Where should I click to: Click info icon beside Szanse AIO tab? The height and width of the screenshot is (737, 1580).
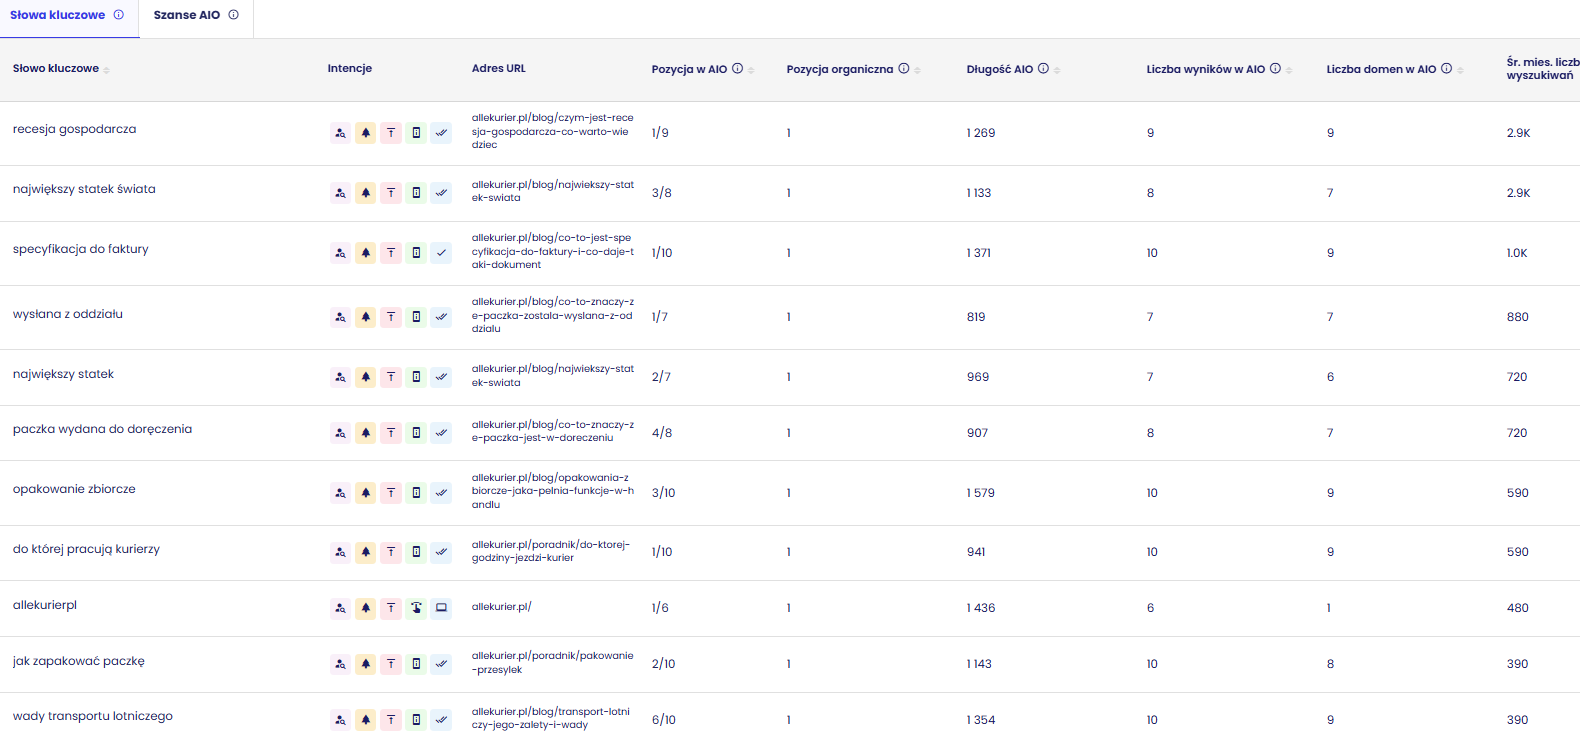(x=234, y=15)
